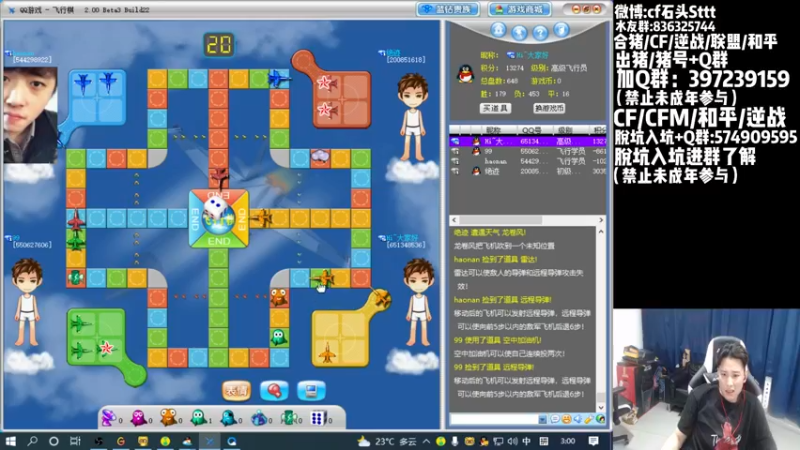
Task: Open the home icon in side panel
Action: pyautogui.click(x=498, y=30)
